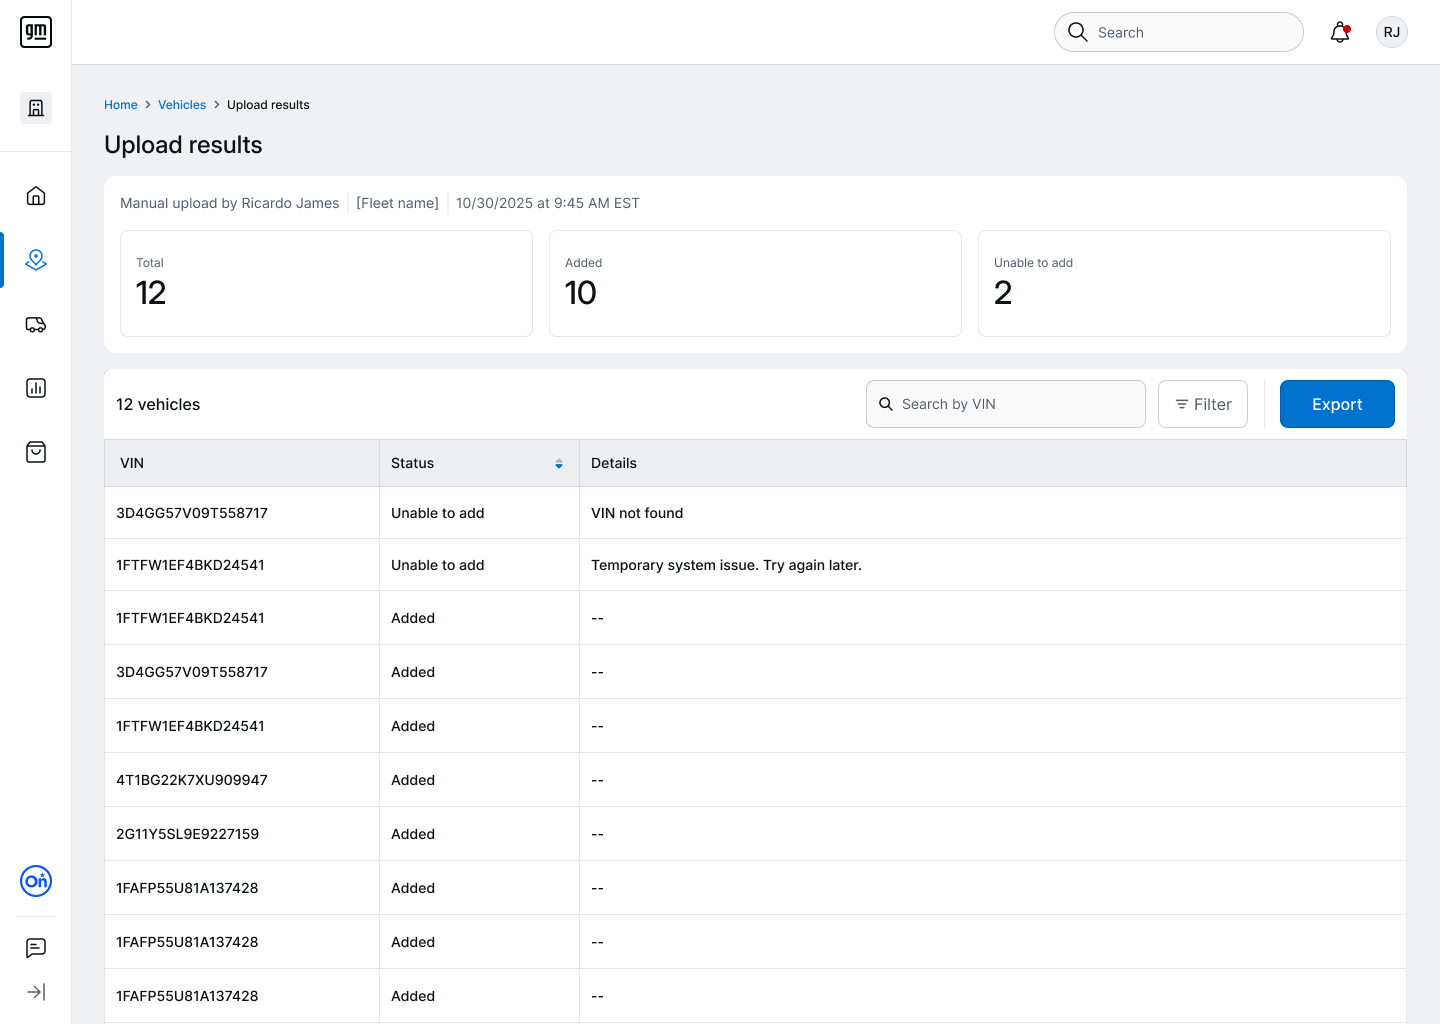Click upload timestamp '10/30/2025 at 9:45 AM EST'
The height and width of the screenshot is (1024, 1440).
(x=548, y=203)
